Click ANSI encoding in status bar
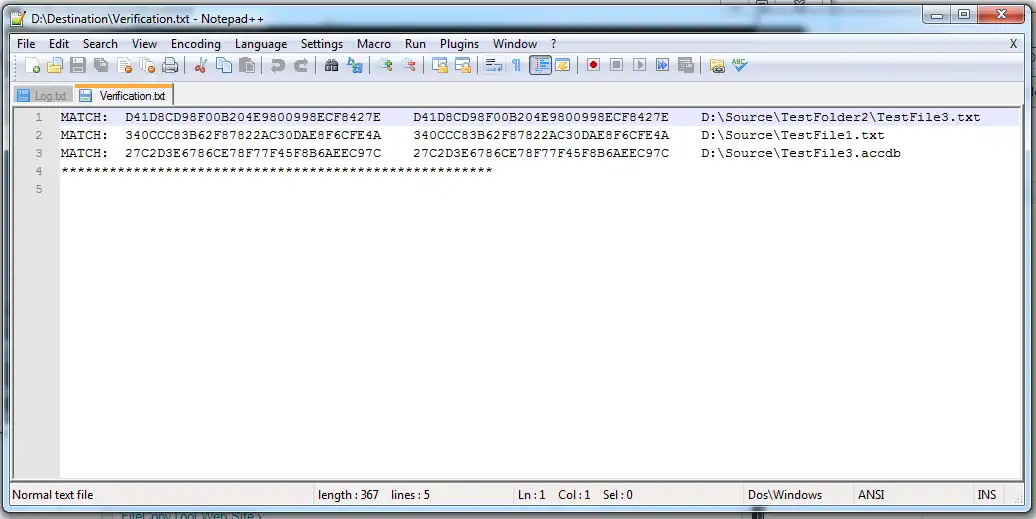Screen dimensions: 1036x519 [x=871, y=495]
